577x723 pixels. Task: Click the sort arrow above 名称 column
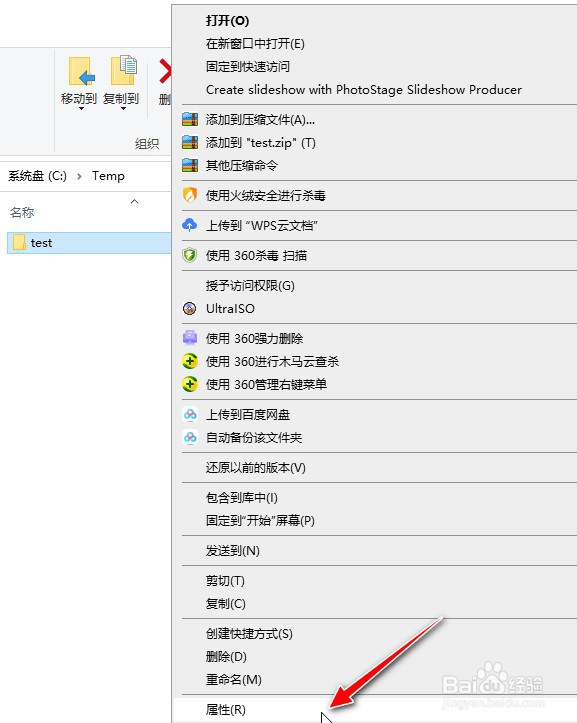[135, 201]
